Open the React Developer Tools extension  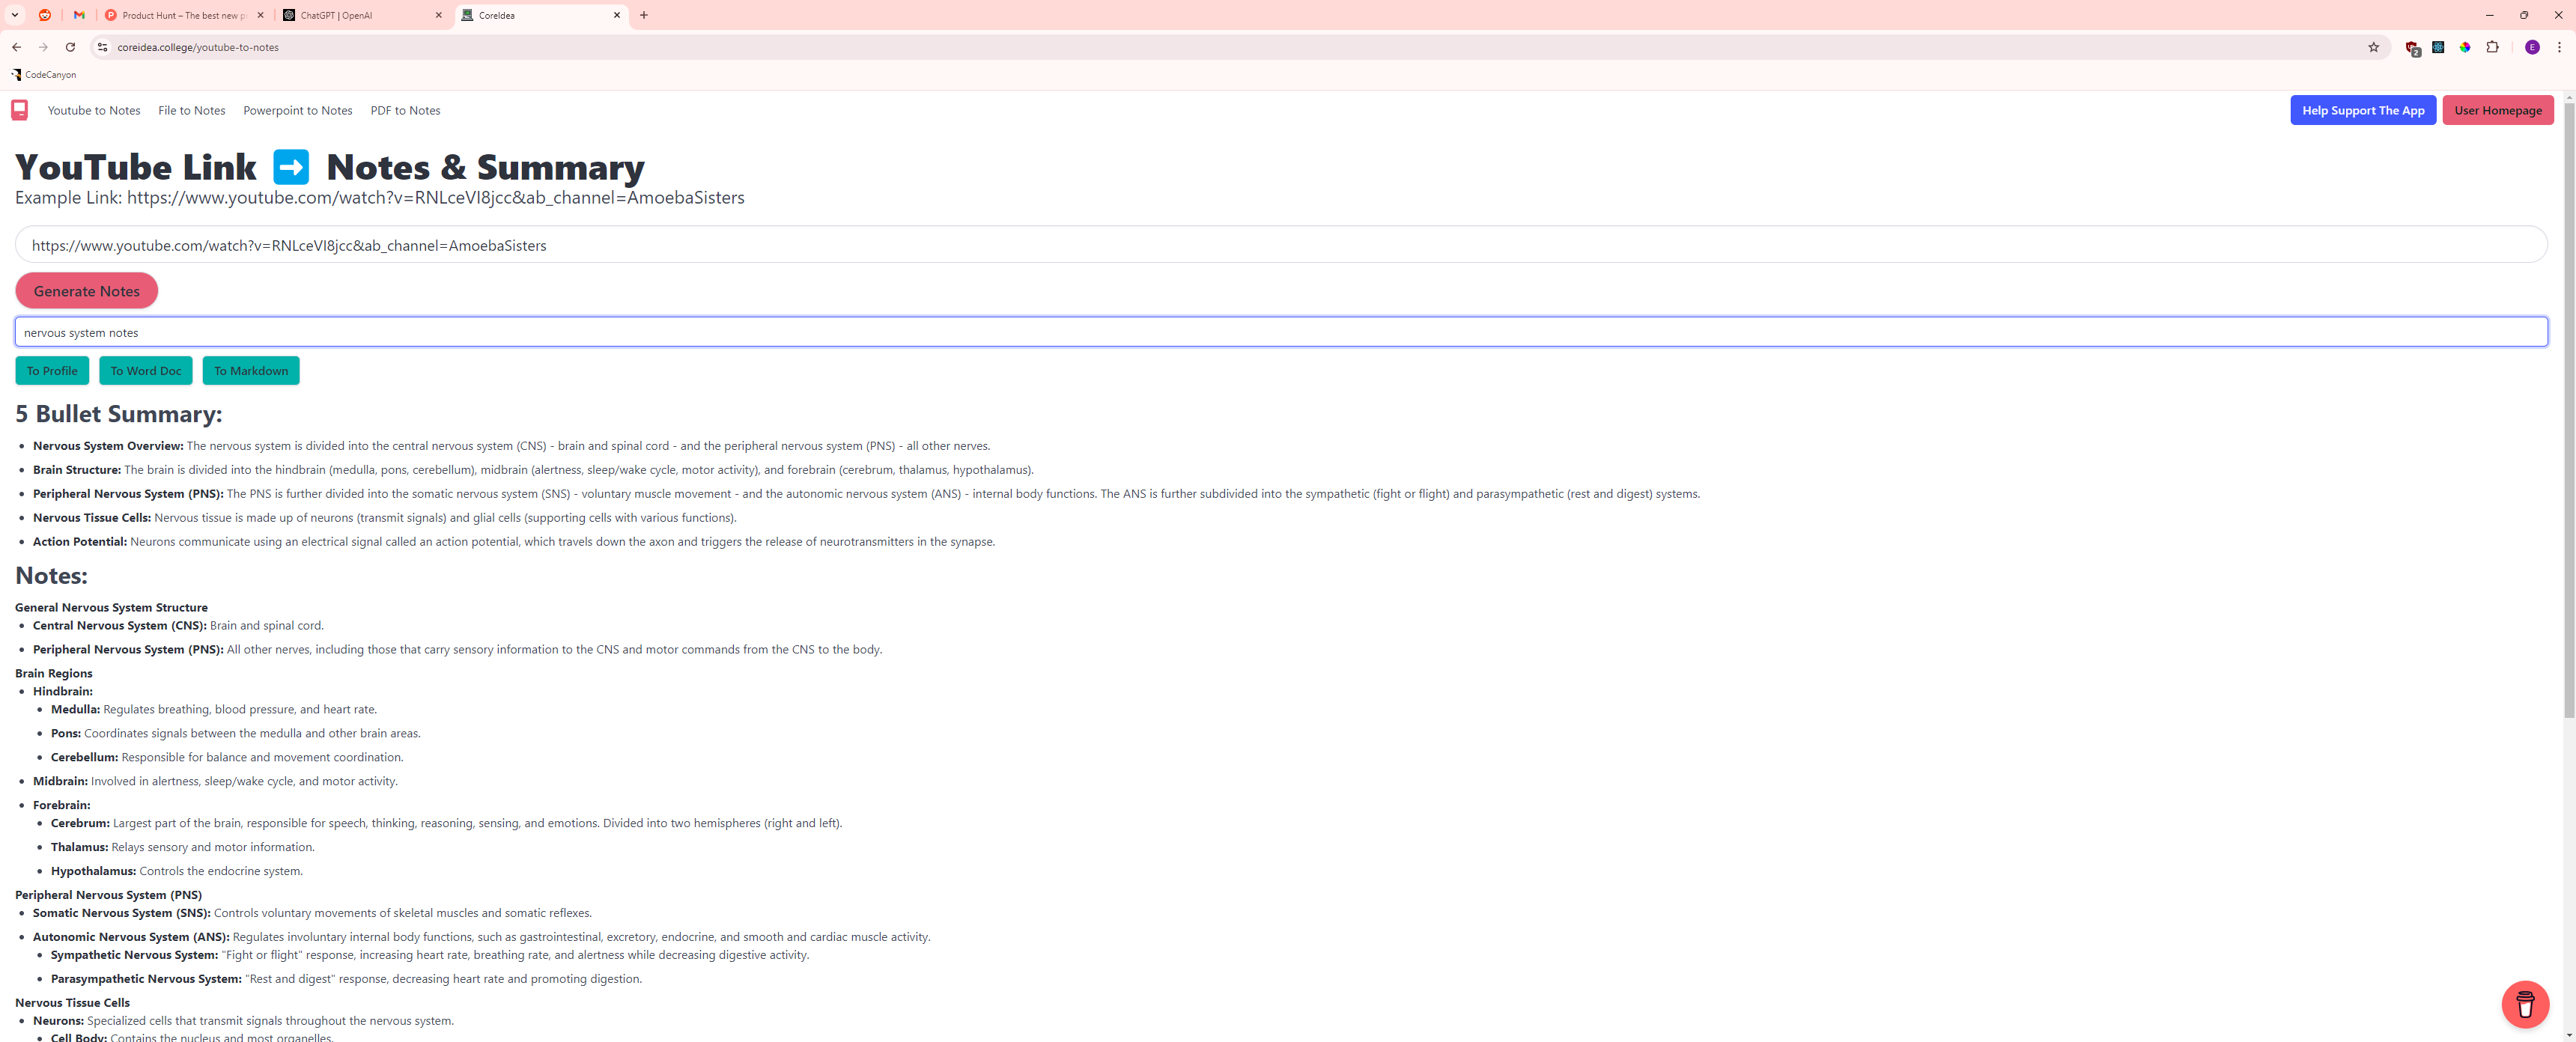(x=2438, y=47)
